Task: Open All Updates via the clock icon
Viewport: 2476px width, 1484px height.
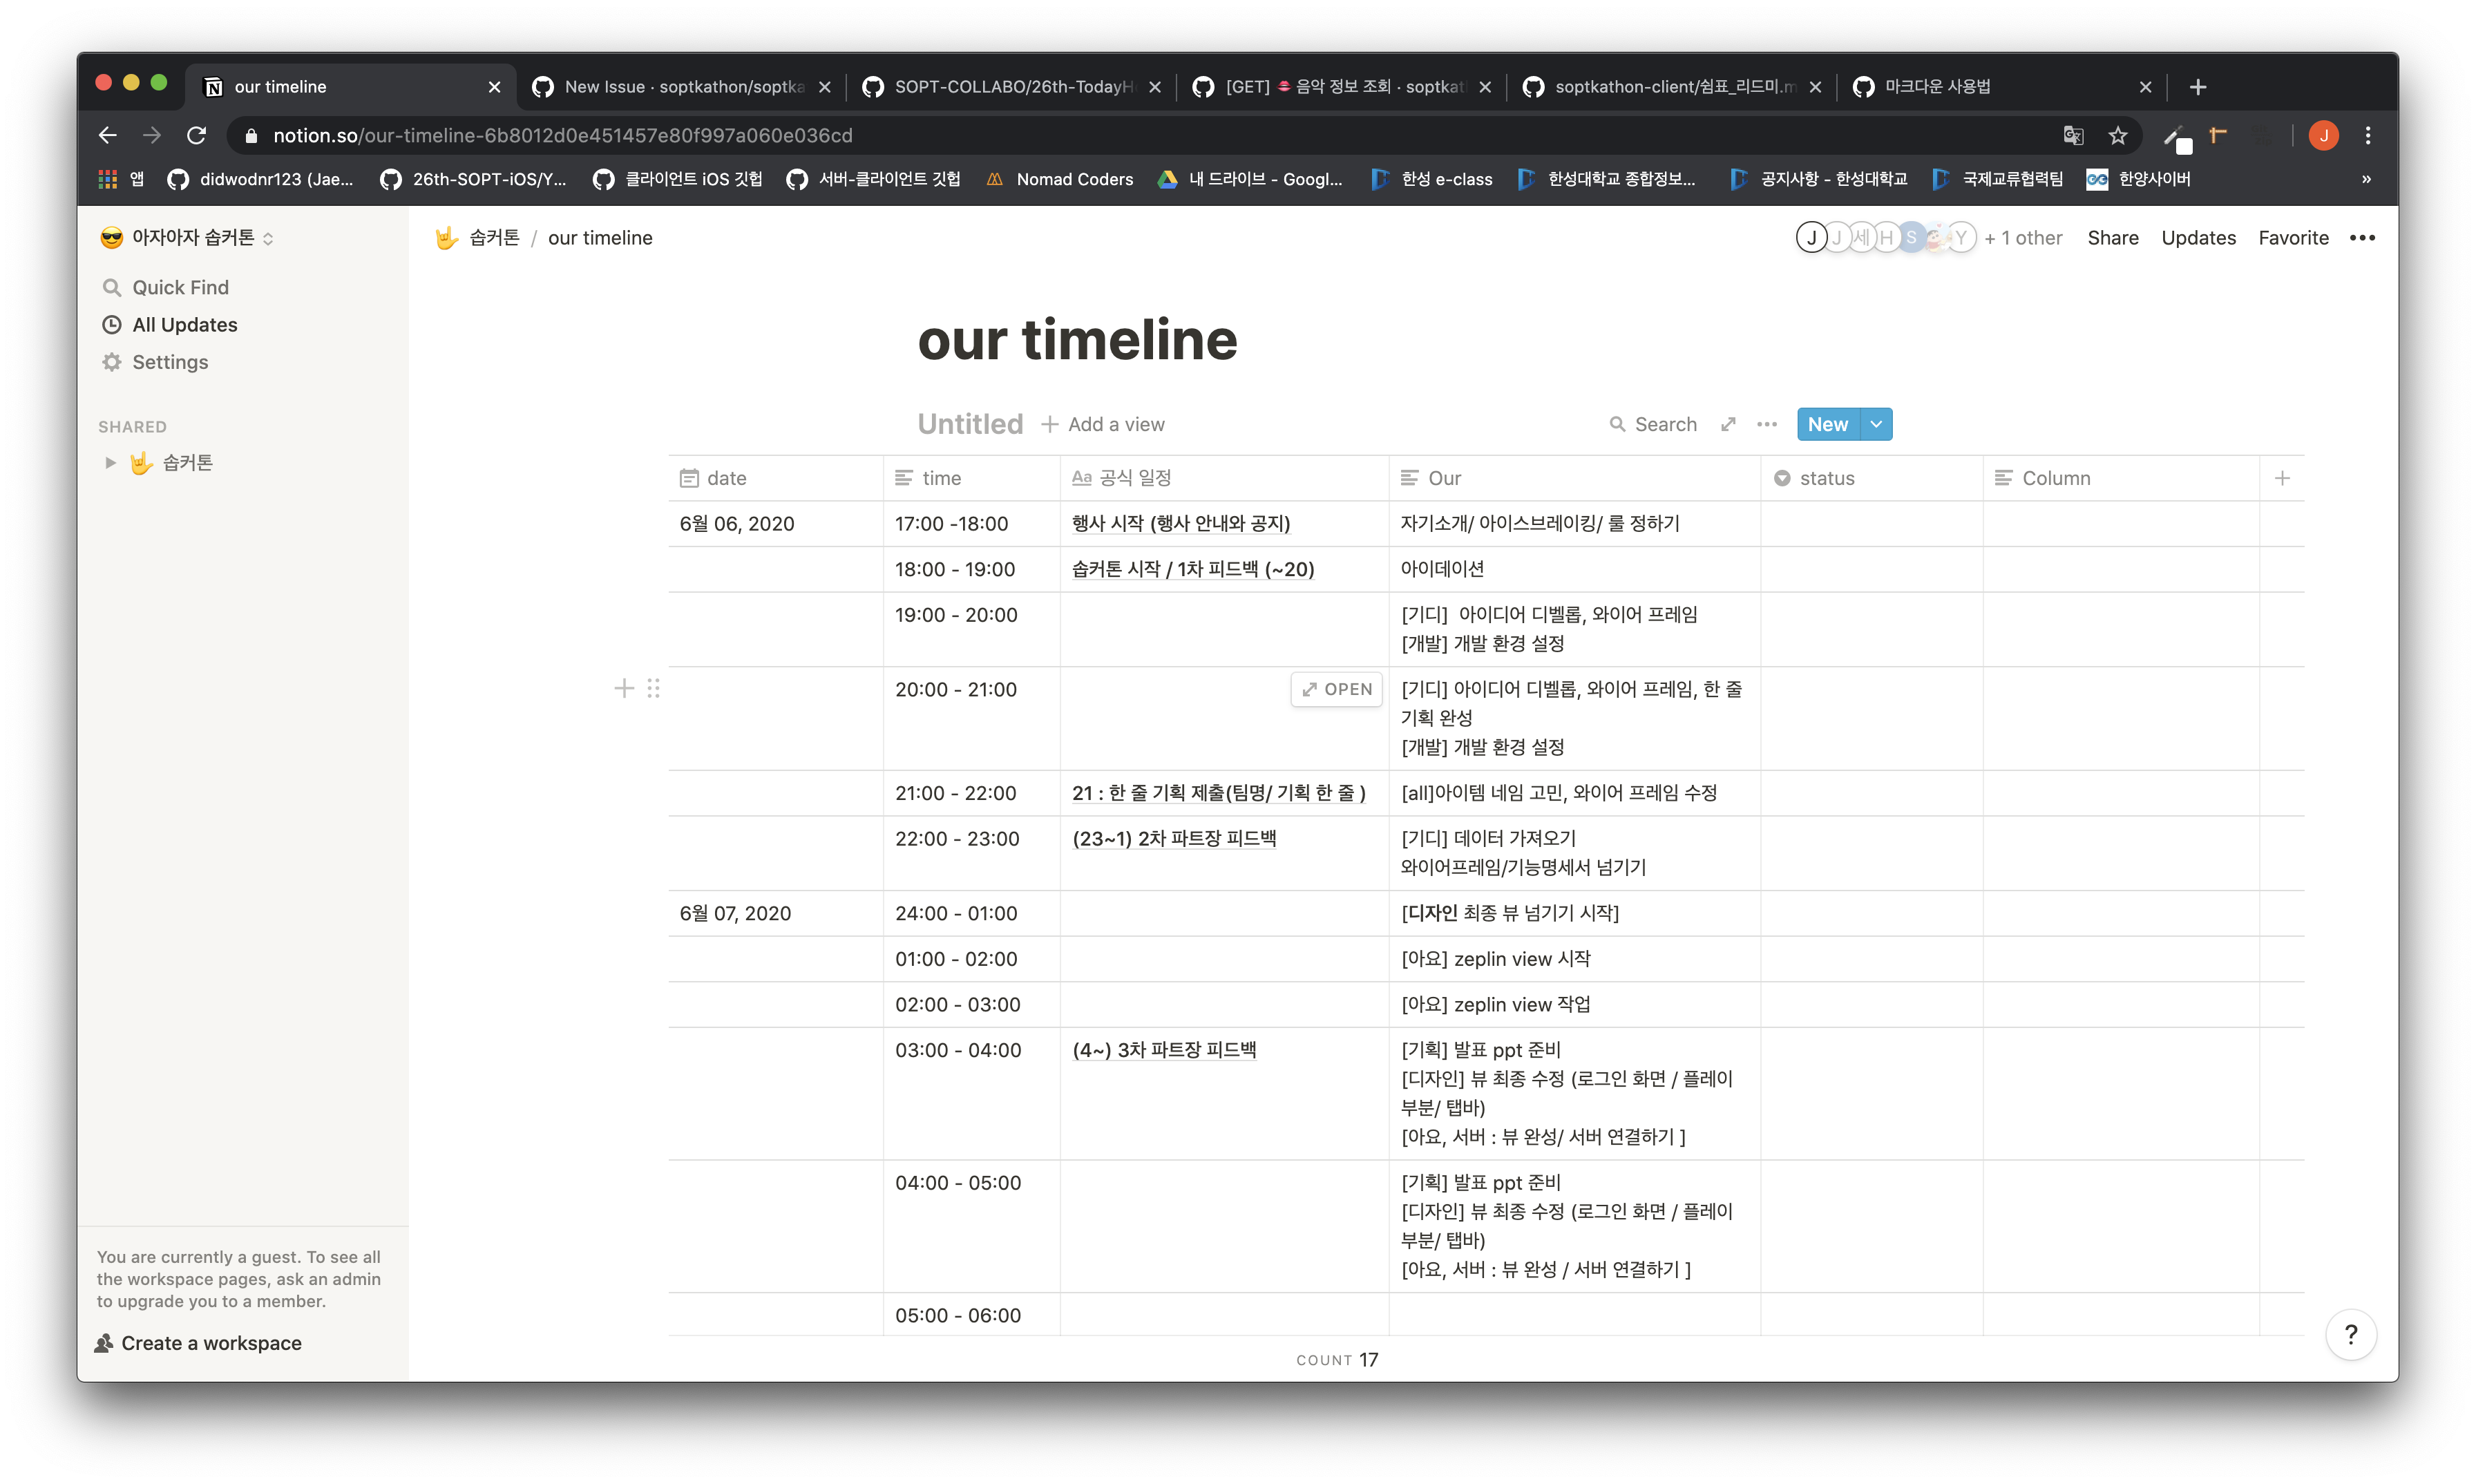Action: [x=113, y=324]
